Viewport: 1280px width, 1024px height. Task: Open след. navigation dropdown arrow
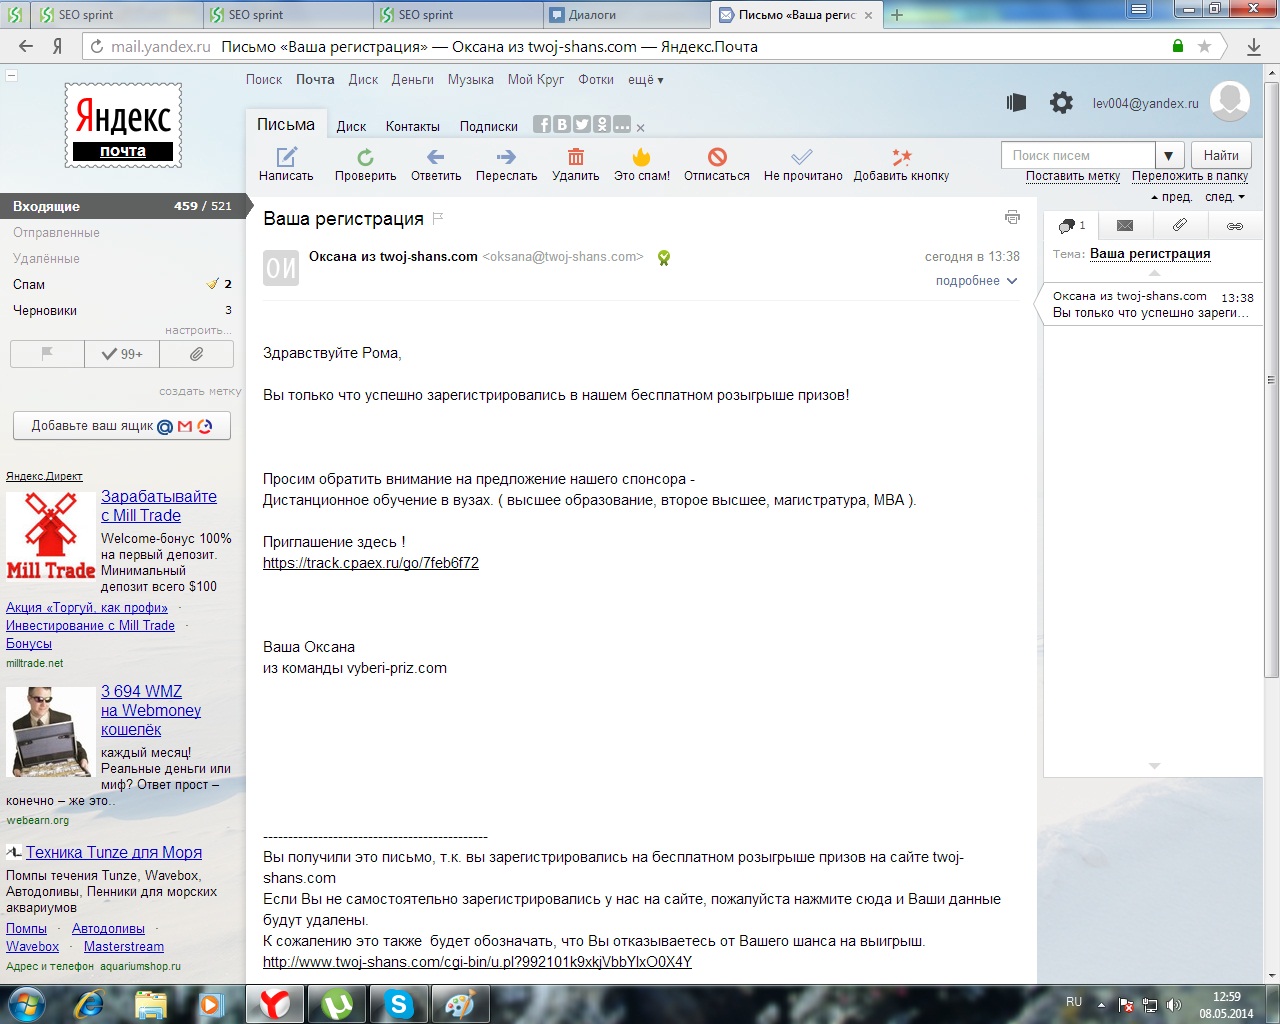click(x=1241, y=197)
